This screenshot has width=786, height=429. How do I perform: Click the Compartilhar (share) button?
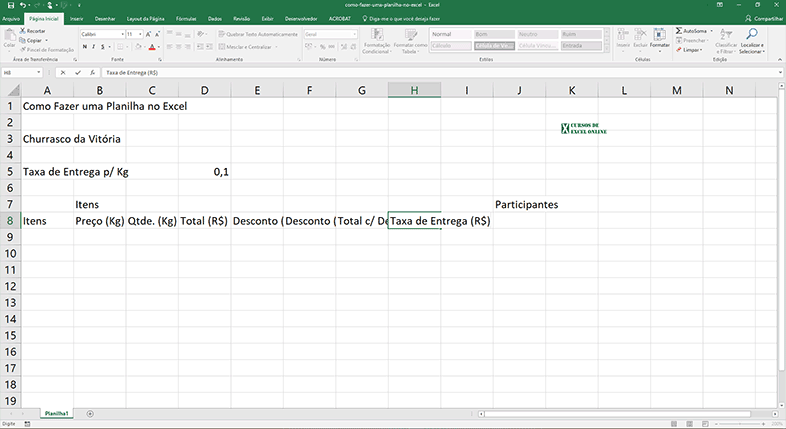coord(764,19)
